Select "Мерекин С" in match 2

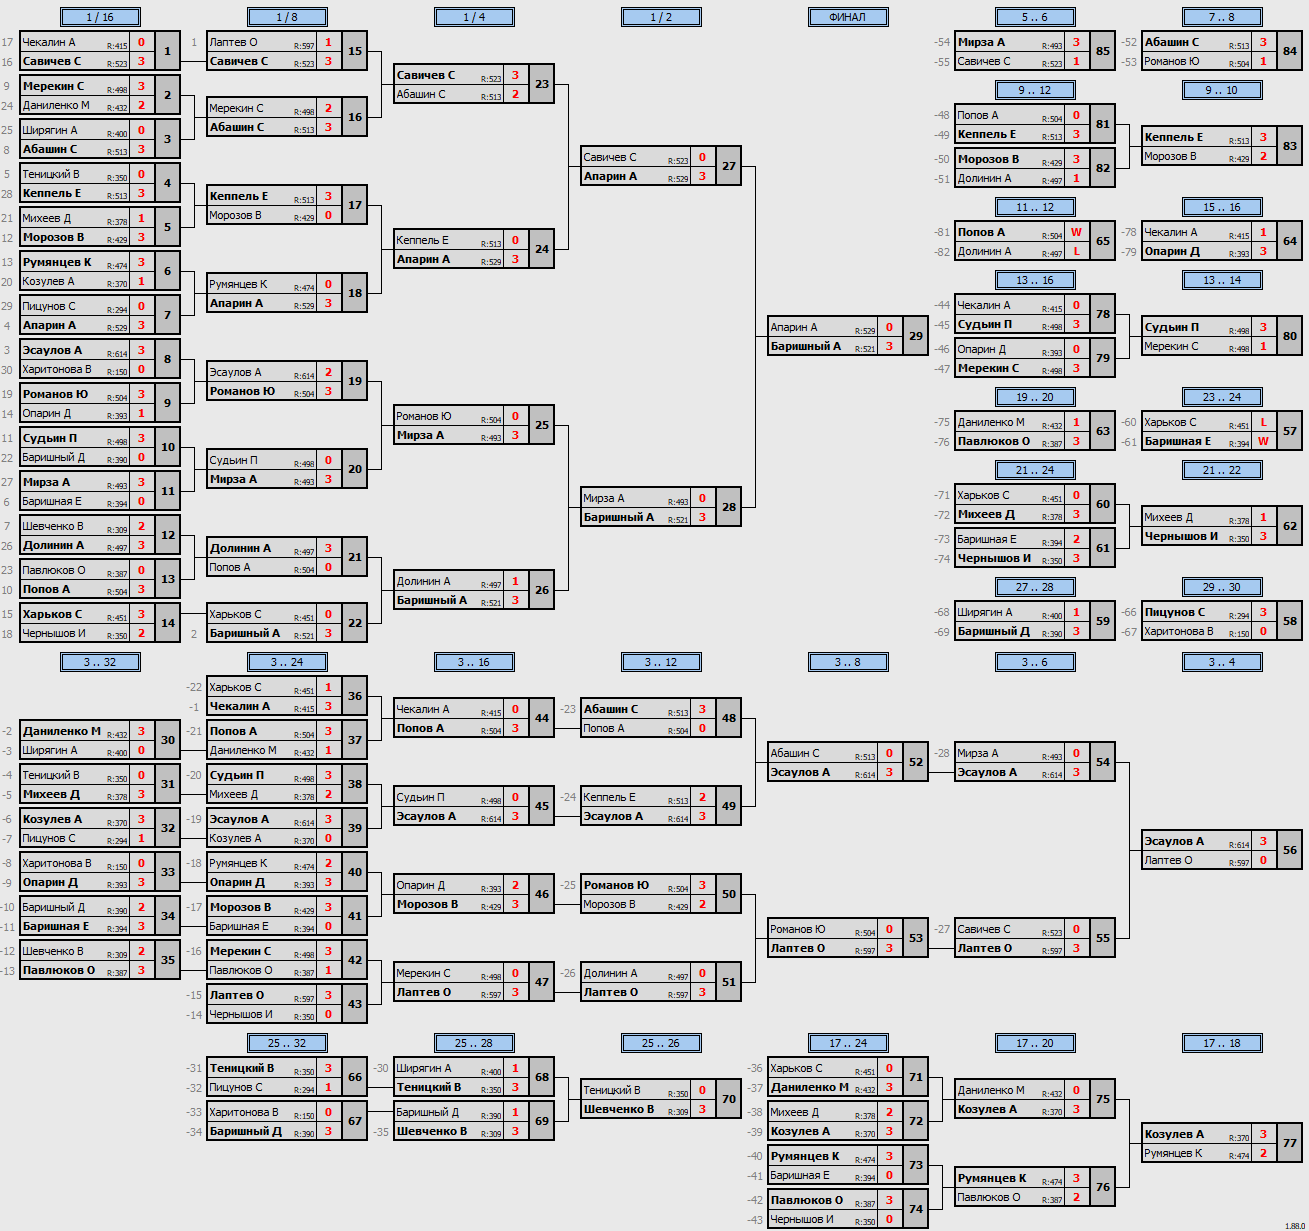click(53, 86)
